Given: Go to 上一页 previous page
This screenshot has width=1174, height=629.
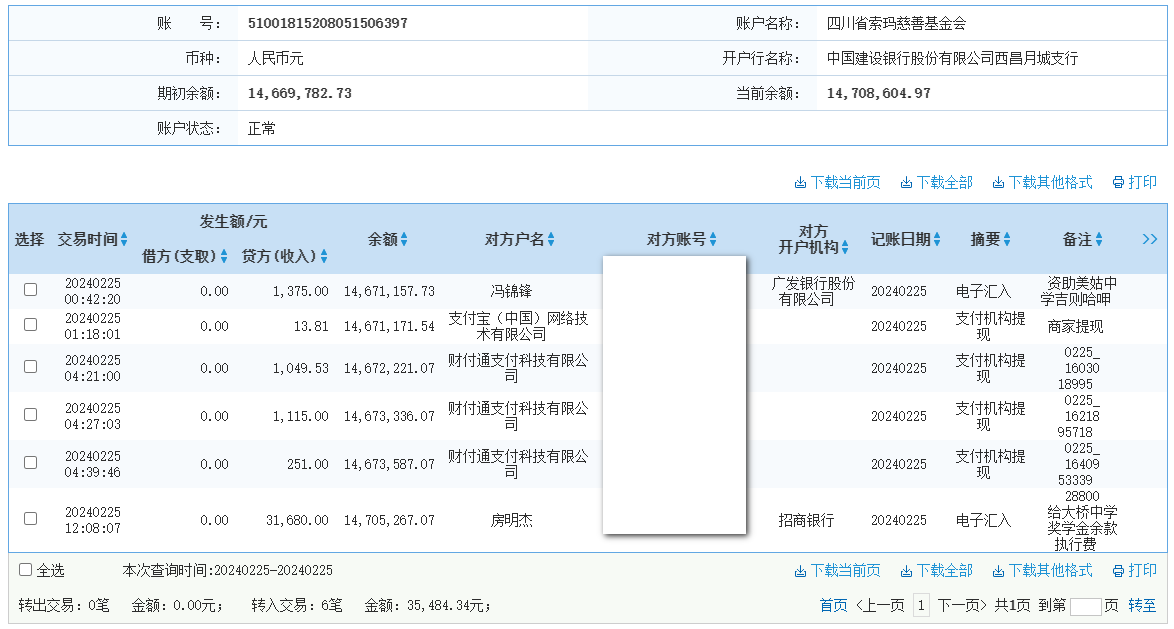Looking at the screenshot, I should [880, 605].
